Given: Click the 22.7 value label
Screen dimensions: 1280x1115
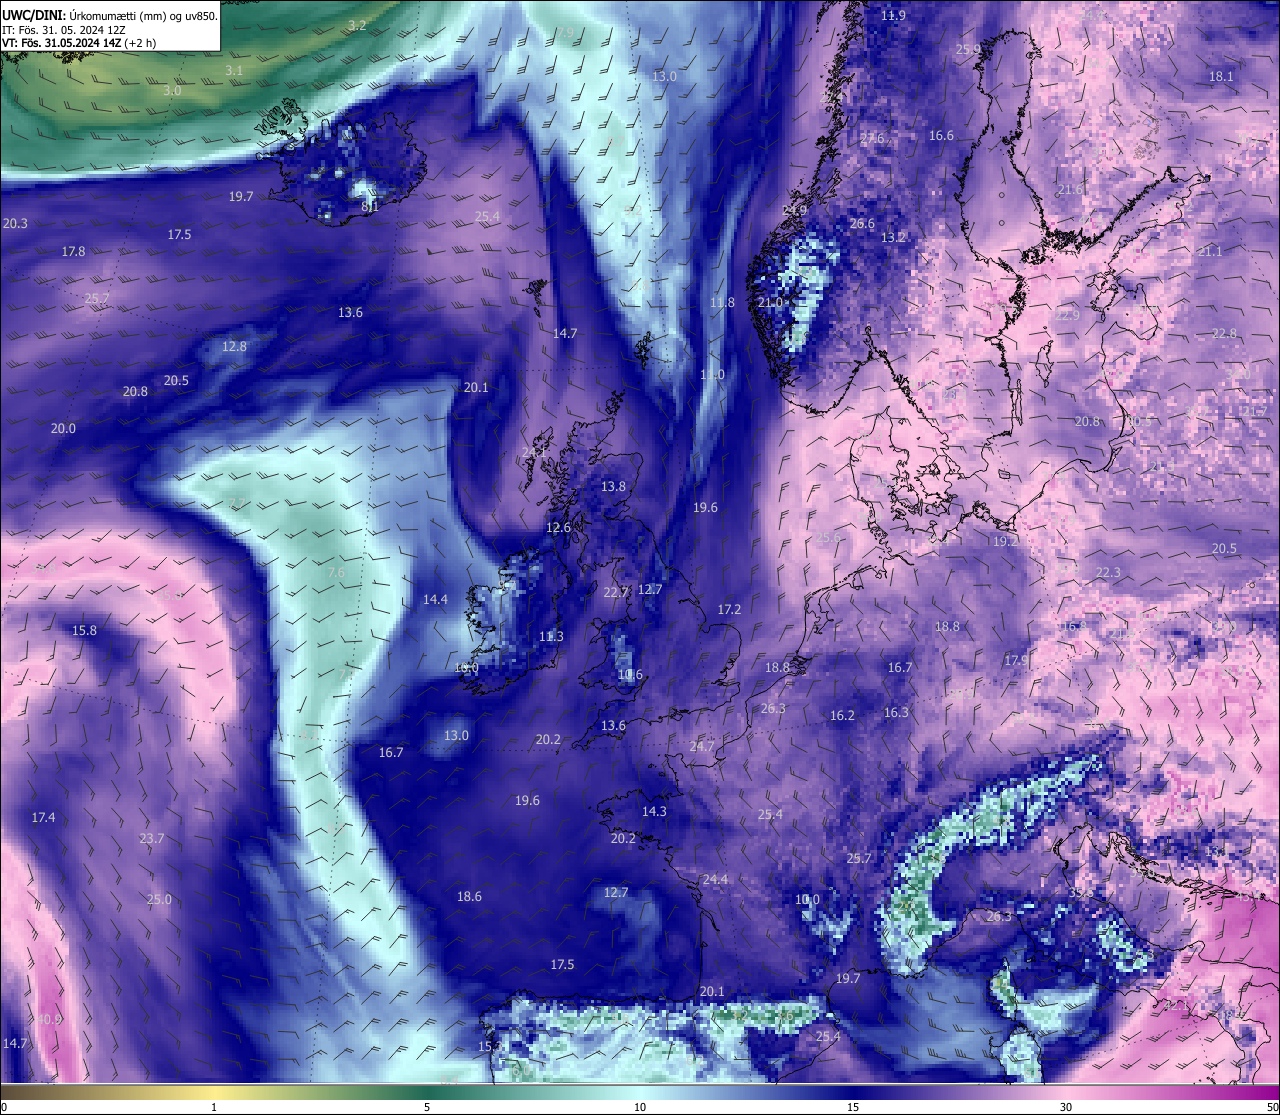Looking at the screenshot, I should pyautogui.click(x=616, y=593).
